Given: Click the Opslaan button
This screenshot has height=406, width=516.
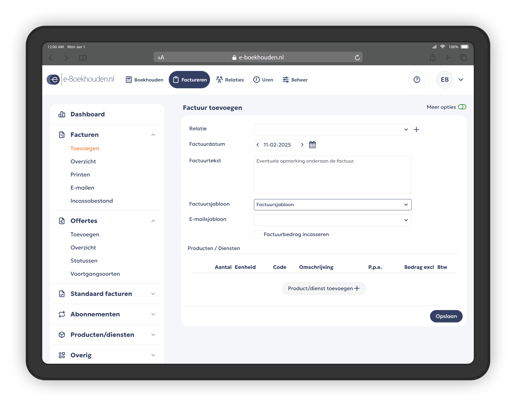Looking at the screenshot, I should point(446,316).
